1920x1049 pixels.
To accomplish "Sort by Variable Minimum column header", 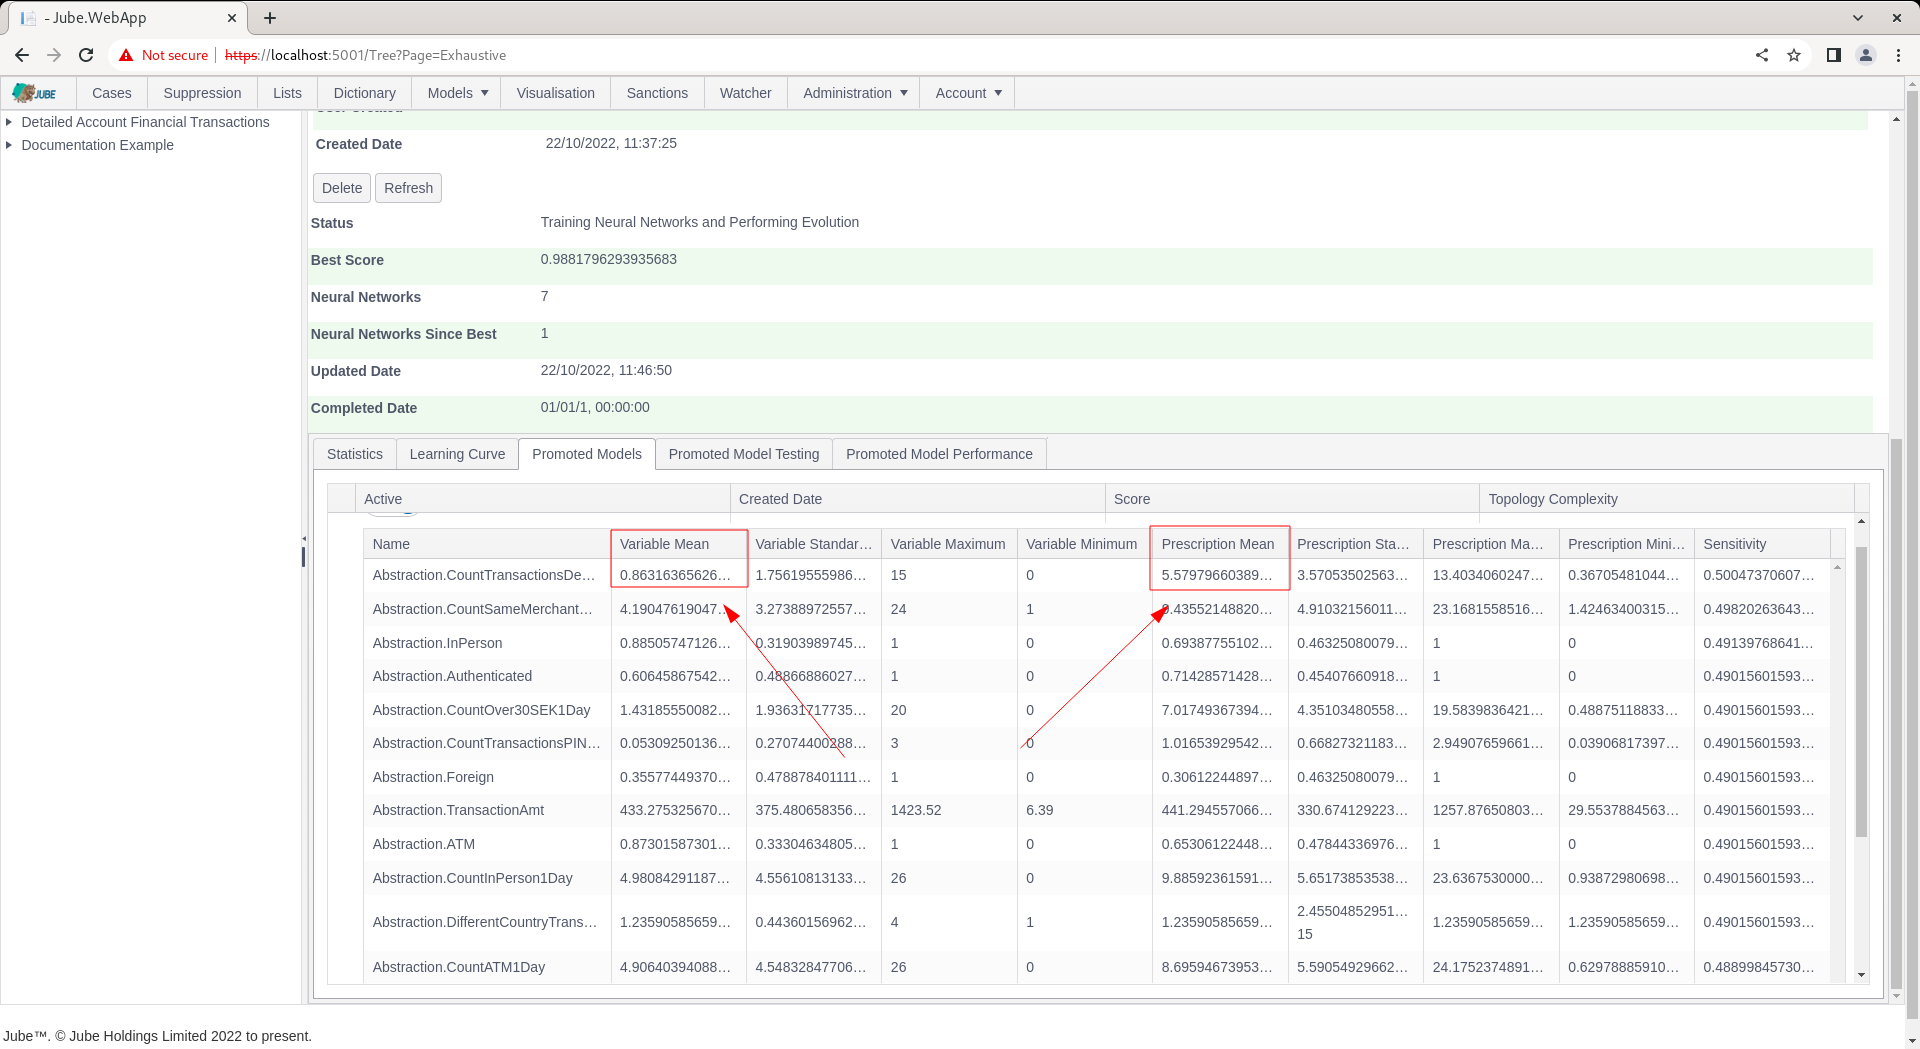I will pyautogui.click(x=1085, y=544).
